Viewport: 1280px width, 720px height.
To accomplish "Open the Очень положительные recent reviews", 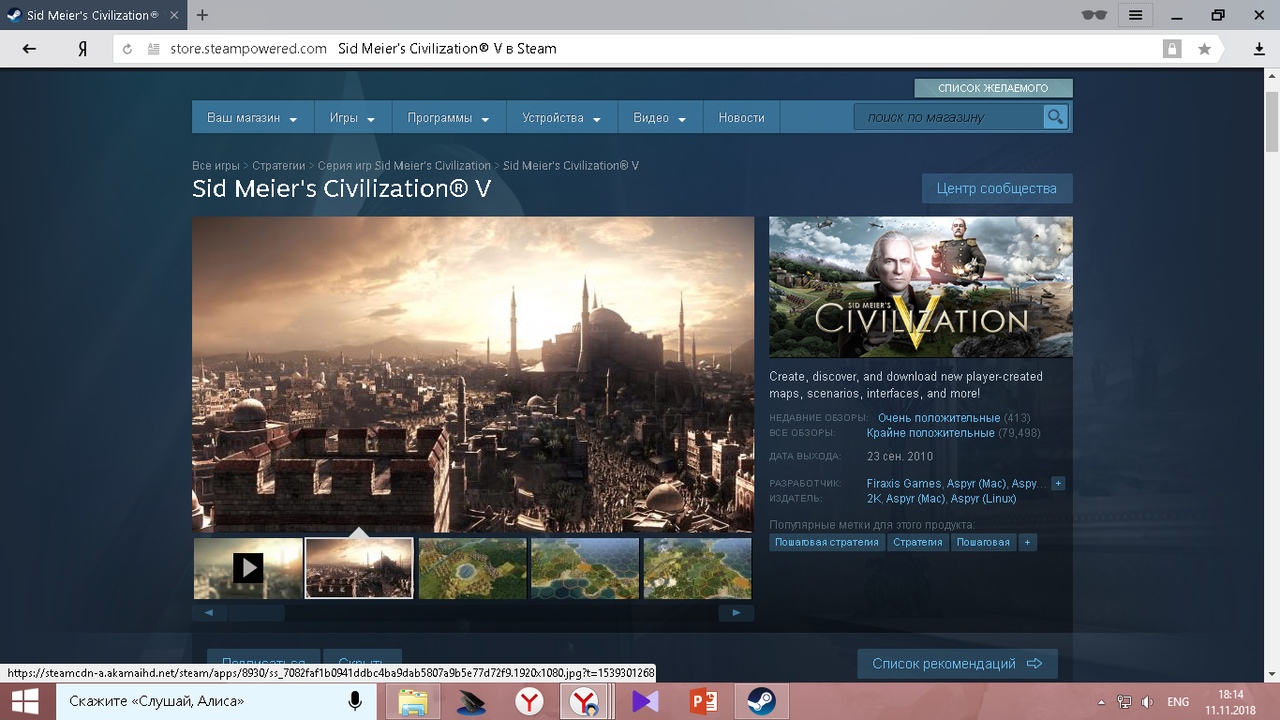I will click(939, 418).
